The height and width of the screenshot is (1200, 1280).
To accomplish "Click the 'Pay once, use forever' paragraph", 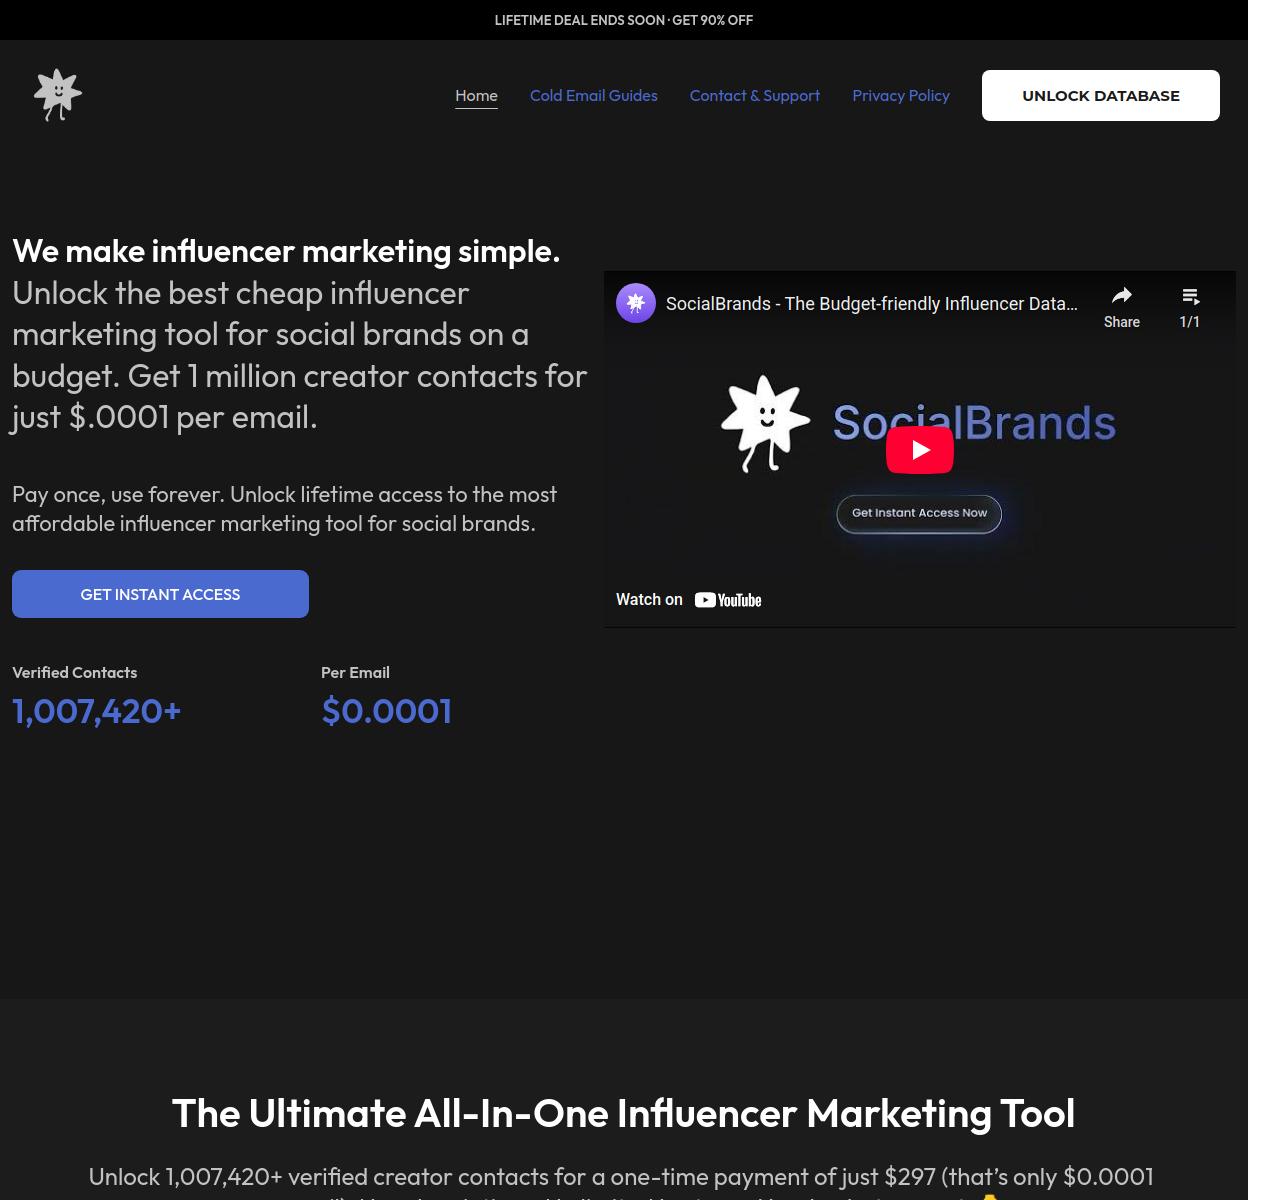I will (285, 508).
